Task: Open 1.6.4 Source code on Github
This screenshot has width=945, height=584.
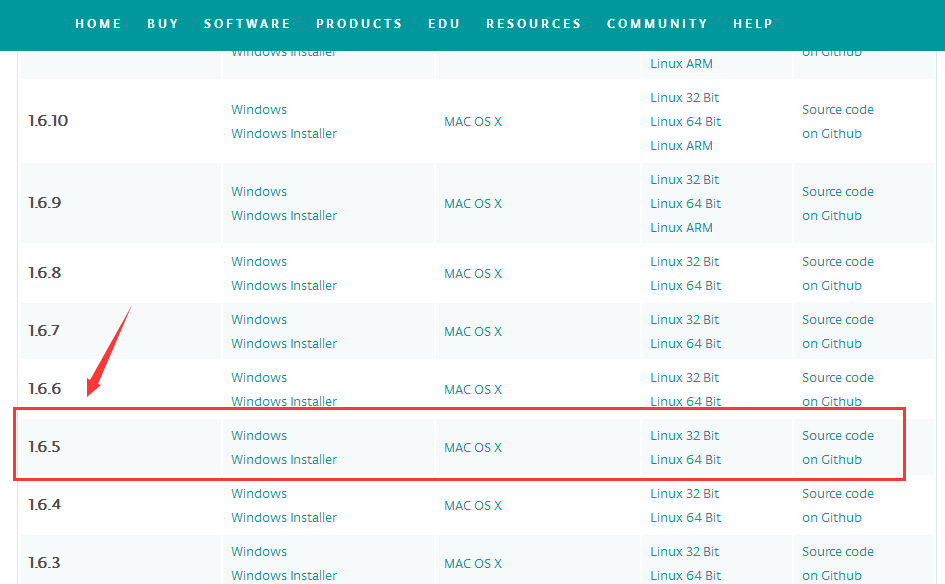Action: 838,505
